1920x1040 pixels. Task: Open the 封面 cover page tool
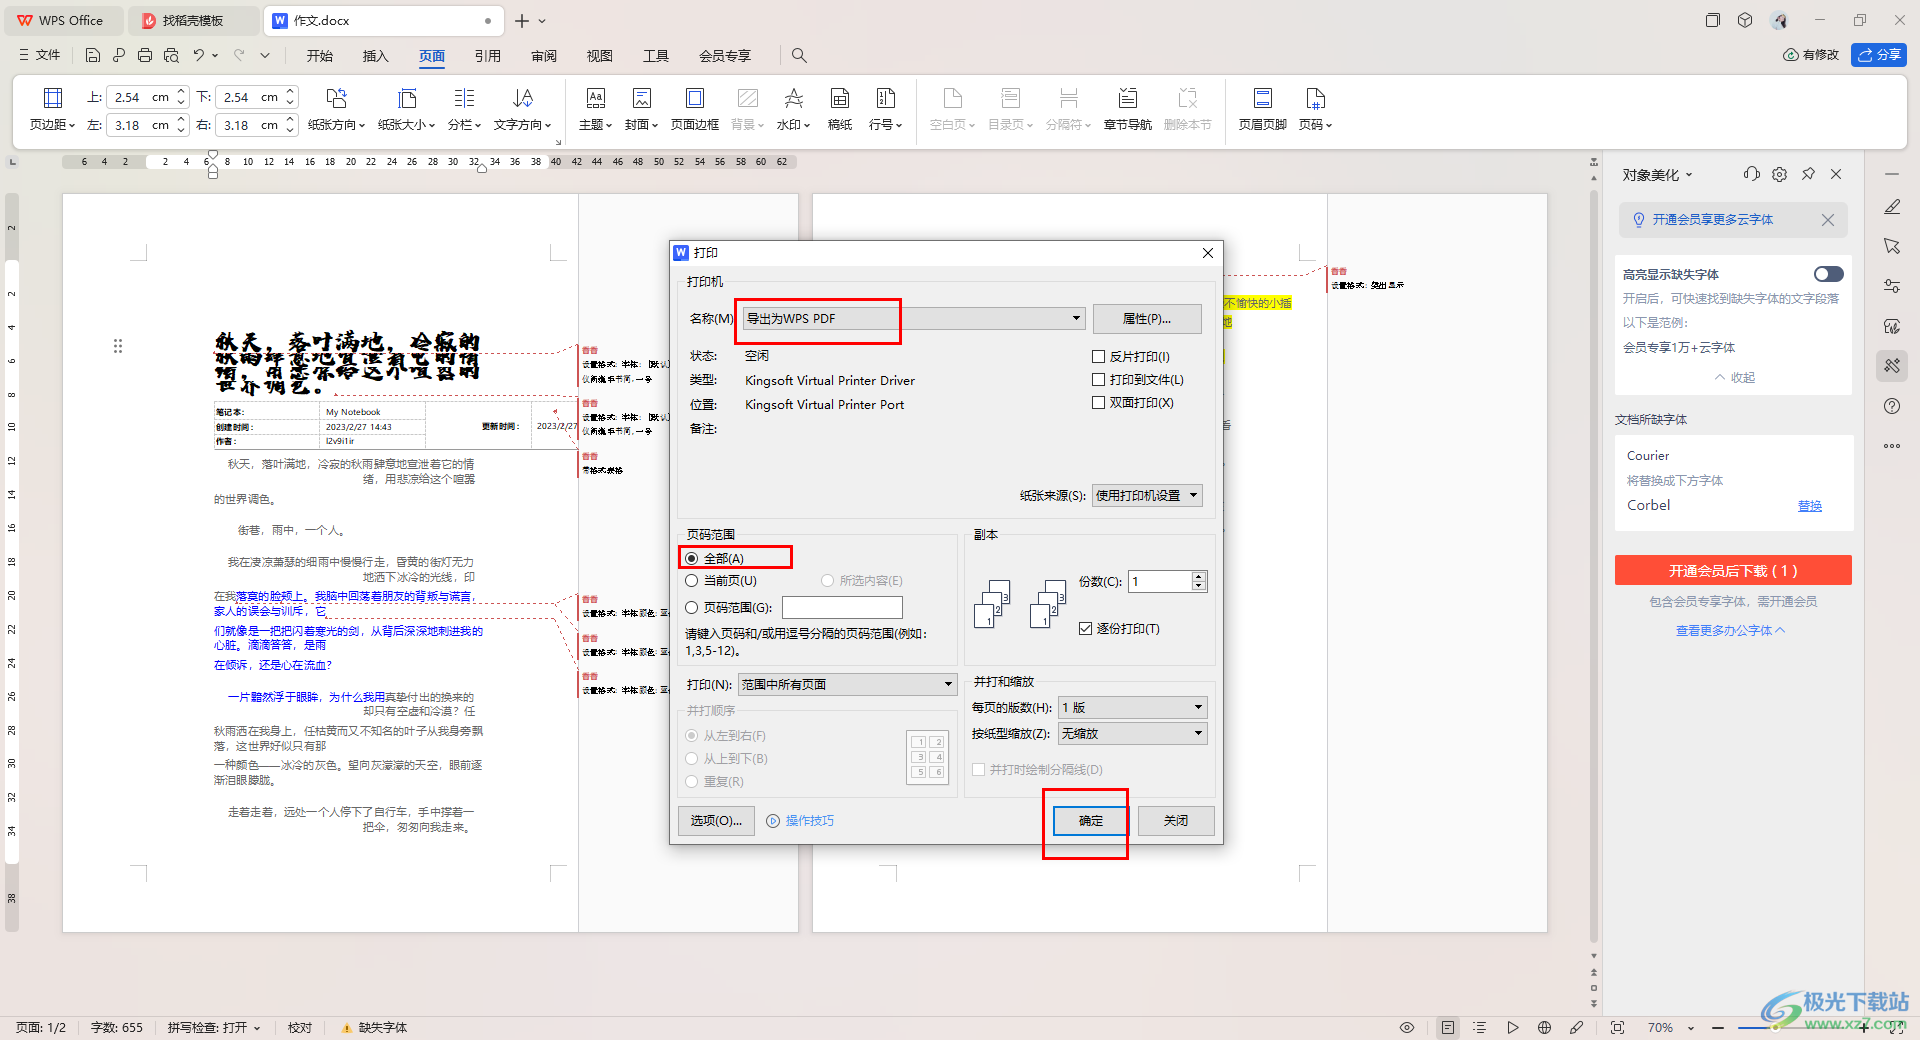tap(641, 108)
